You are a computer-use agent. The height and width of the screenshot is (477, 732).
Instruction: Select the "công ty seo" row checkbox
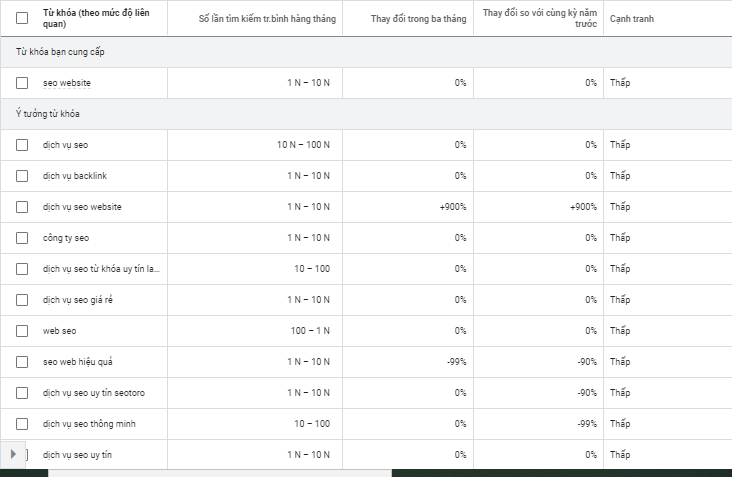pos(22,238)
